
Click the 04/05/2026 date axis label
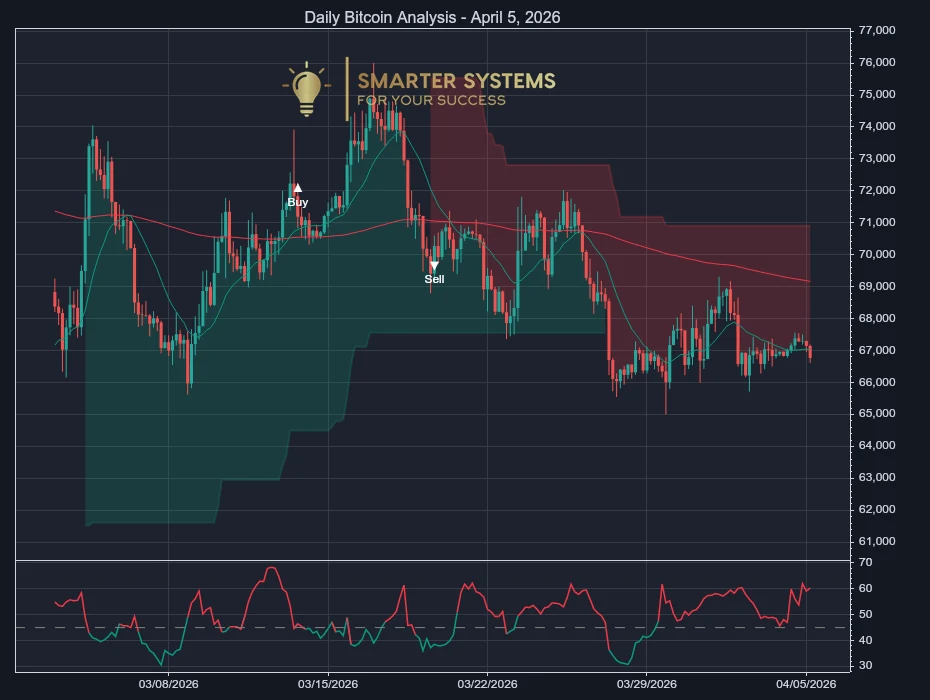[806, 686]
